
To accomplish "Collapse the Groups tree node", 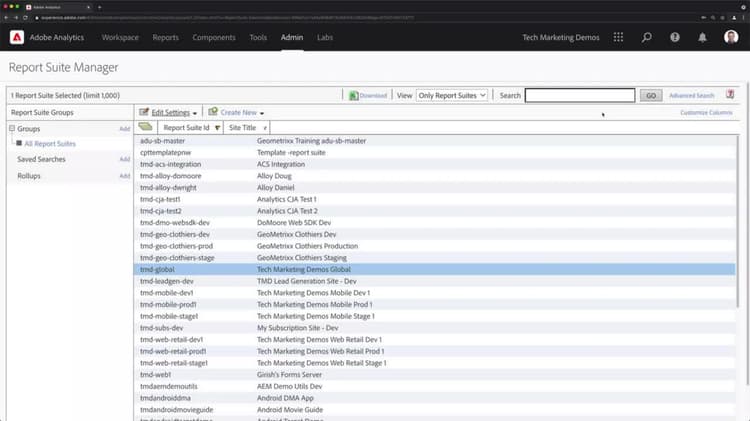I will click(x=12, y=128).
